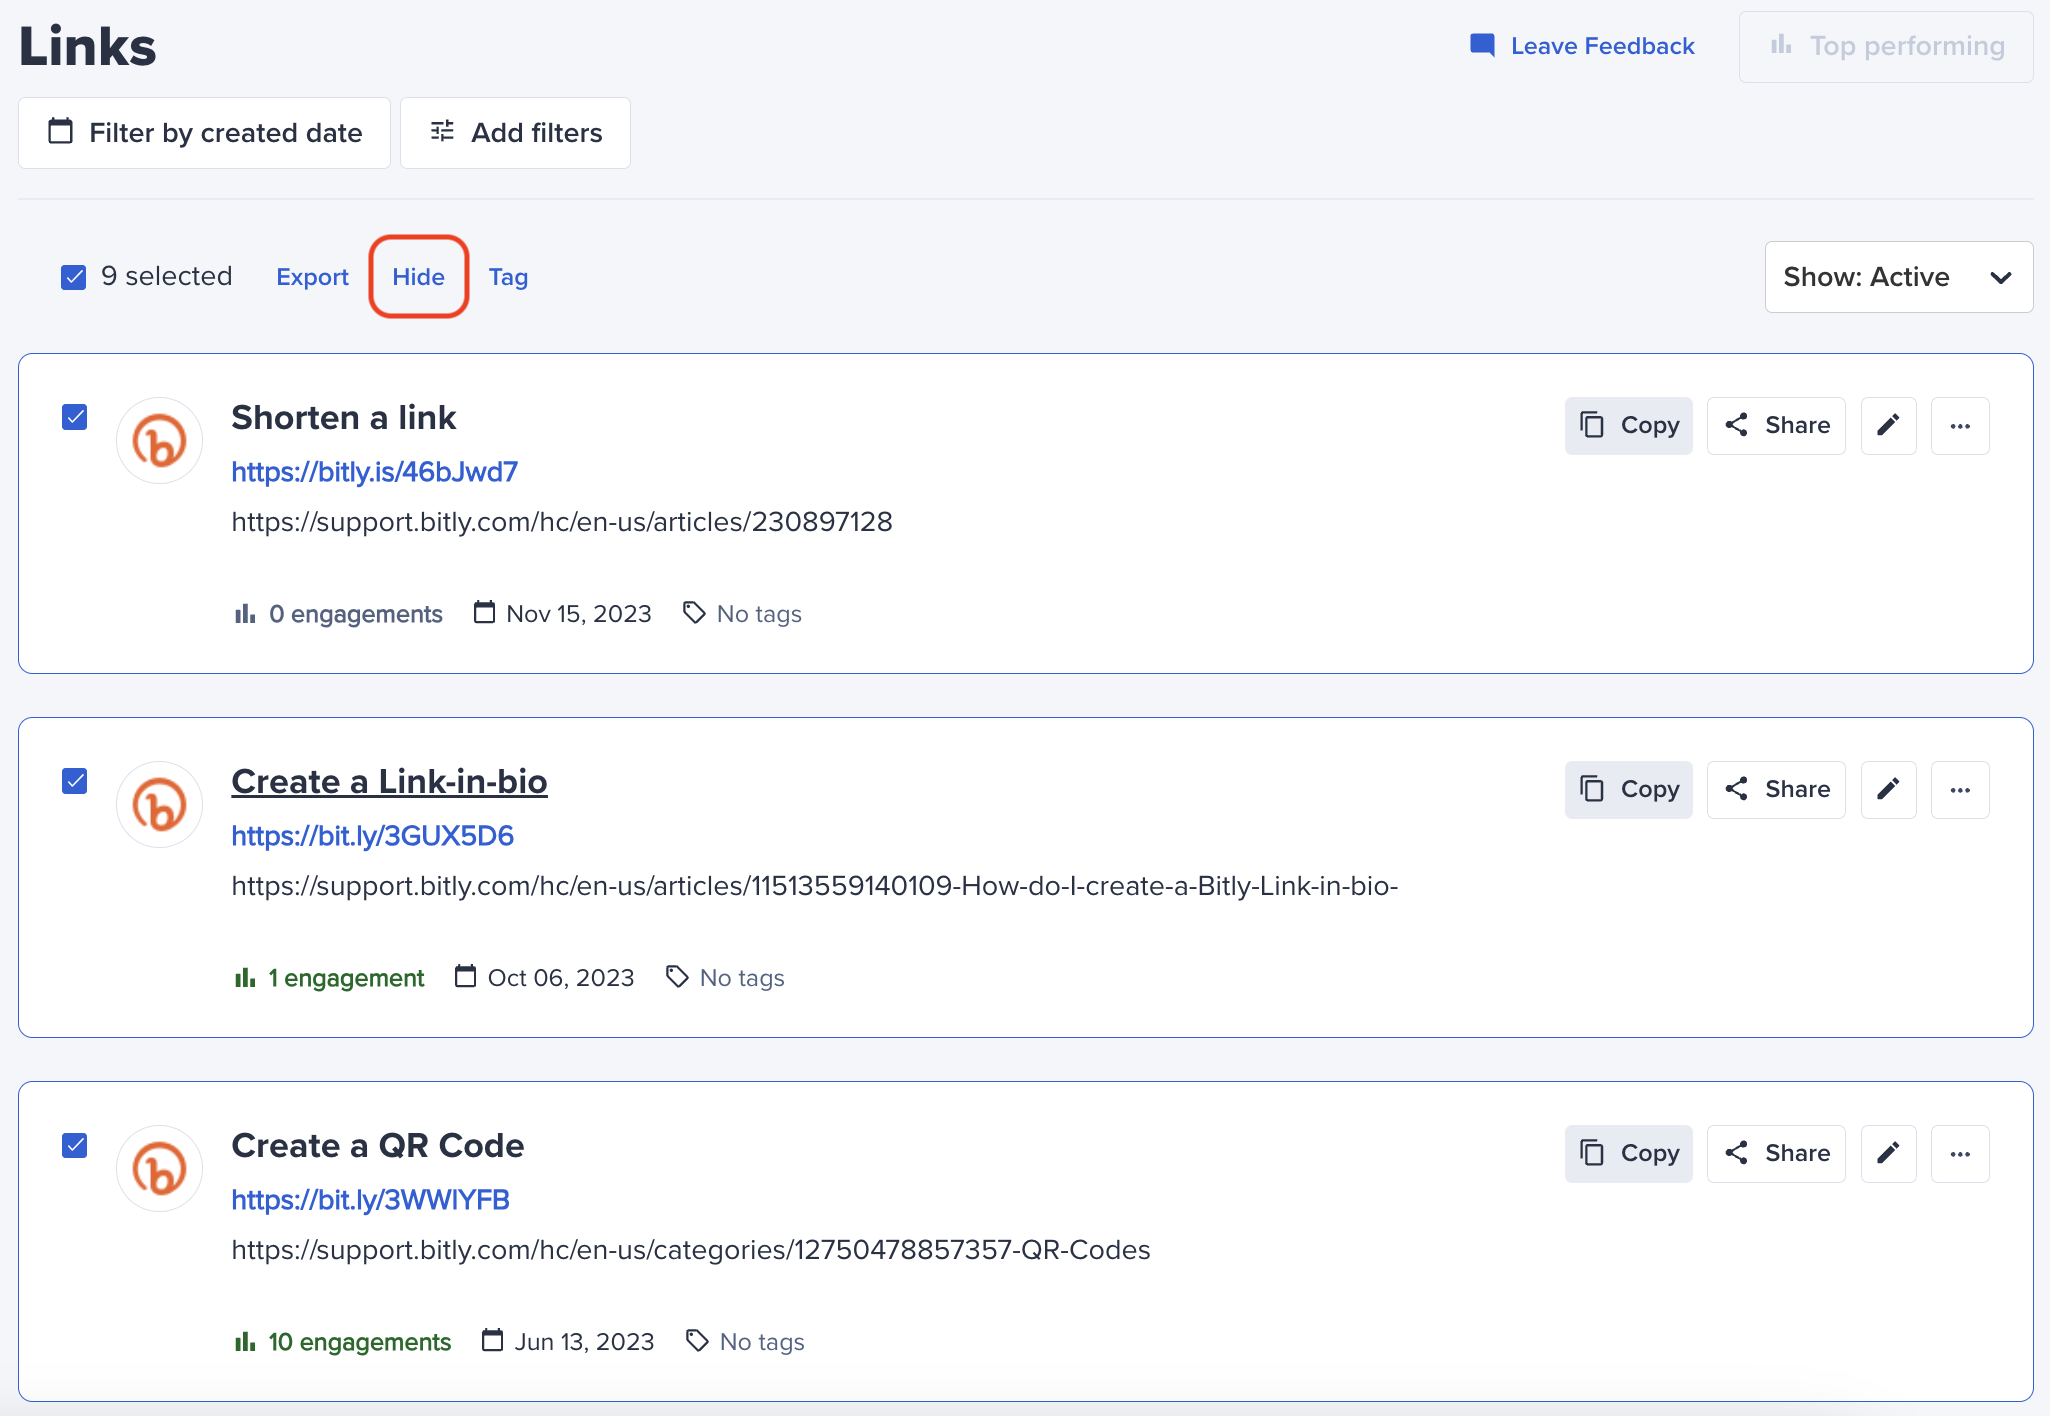Click the destination URL ending in Bitly-Link-in-bio-
Viewport: 2050px width, 1416px height.
tap(815, 886)
